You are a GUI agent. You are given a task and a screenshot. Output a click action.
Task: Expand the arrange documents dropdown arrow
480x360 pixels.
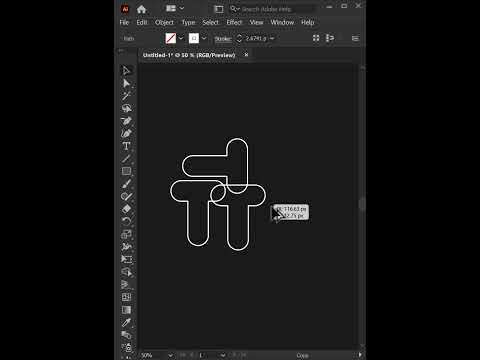click(x=182, y=8)
